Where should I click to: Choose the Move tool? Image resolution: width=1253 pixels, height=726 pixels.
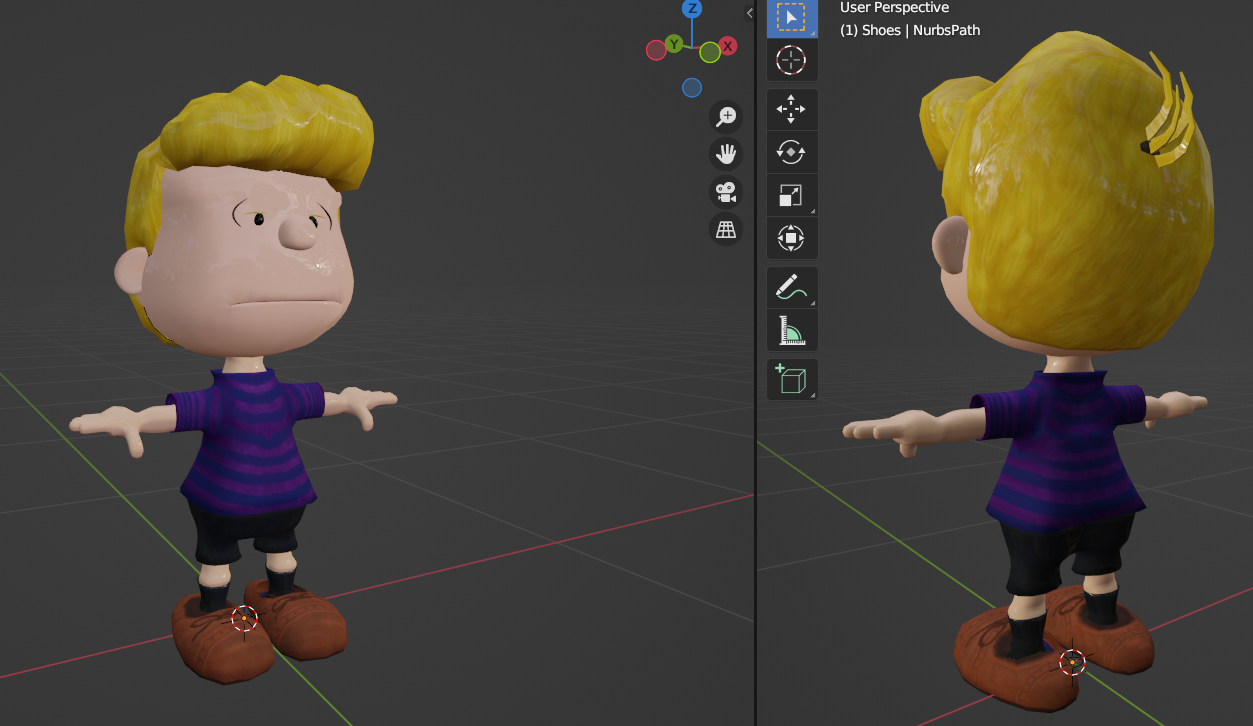click(x=792, y=109)
